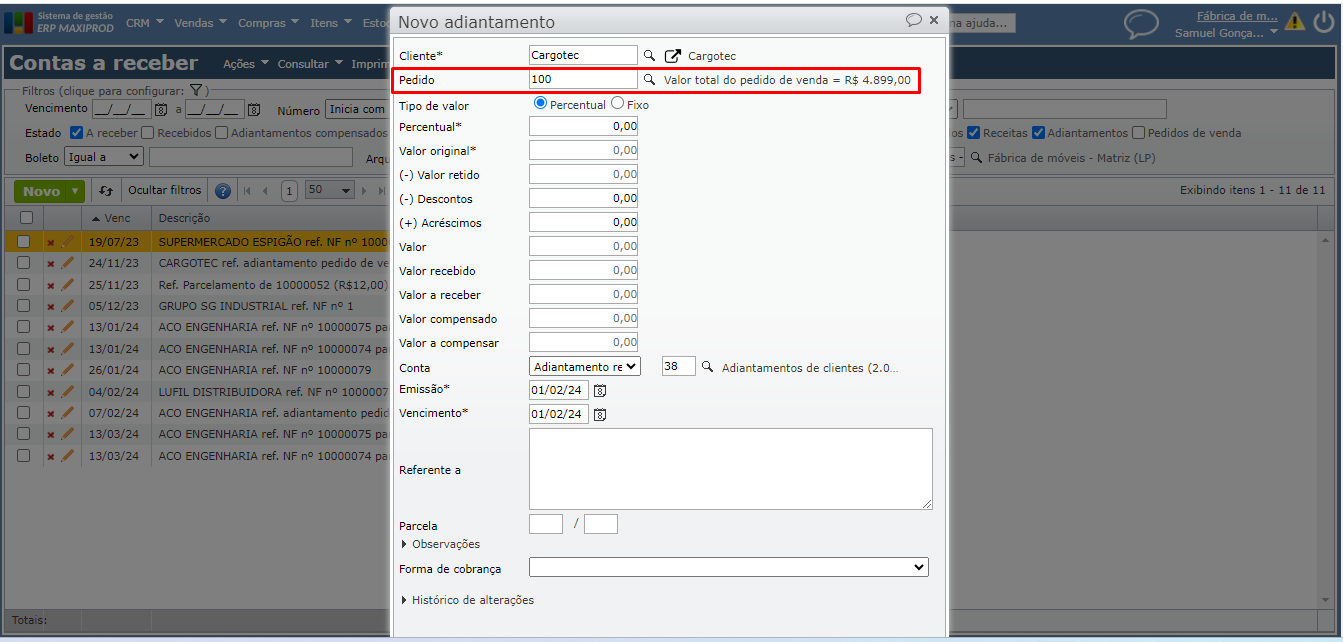Click the yellow warning alert icon
1343x642 pixels.
(x=1295, y=21)
